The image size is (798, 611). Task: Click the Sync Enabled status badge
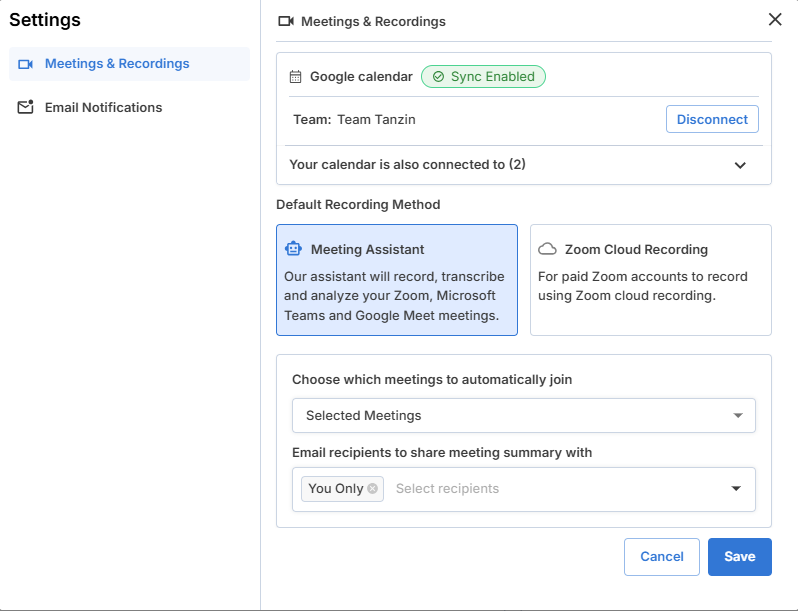click(x=483, y=76)
